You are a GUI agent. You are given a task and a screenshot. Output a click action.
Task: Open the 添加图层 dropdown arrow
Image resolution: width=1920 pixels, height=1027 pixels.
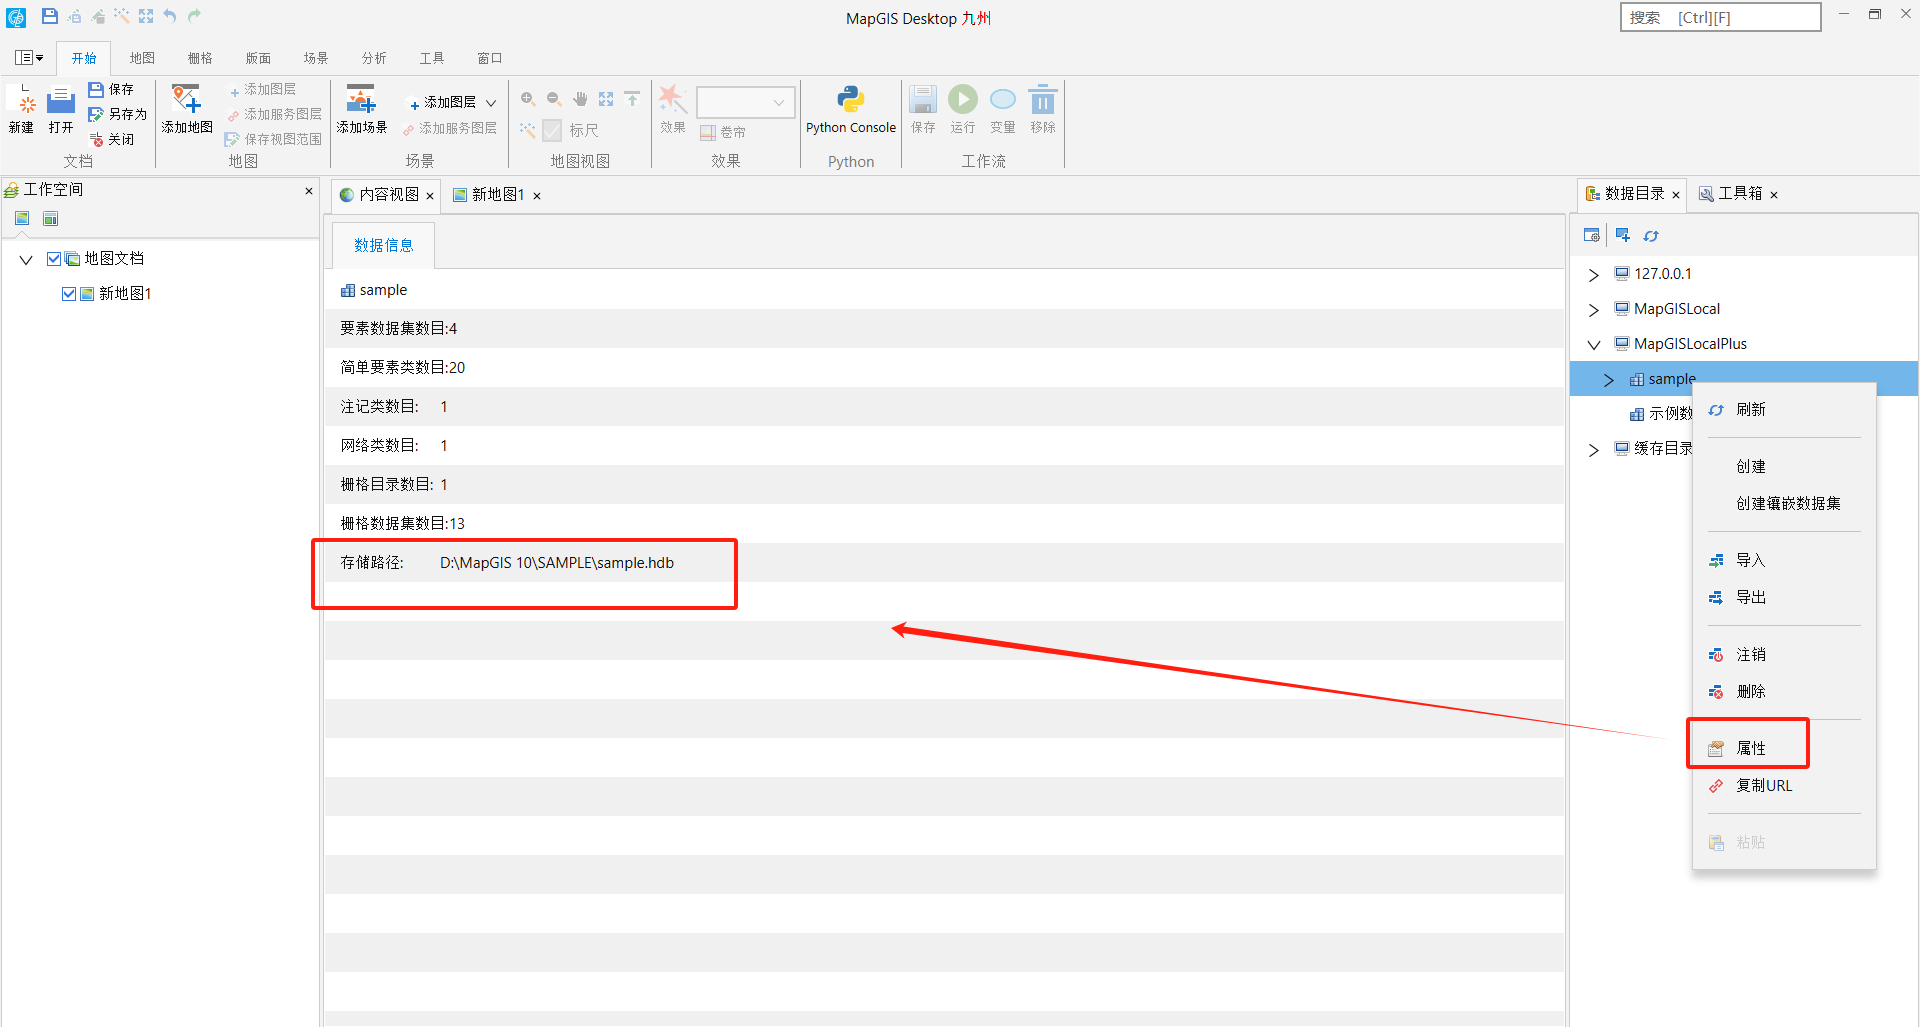pos(491,102)
